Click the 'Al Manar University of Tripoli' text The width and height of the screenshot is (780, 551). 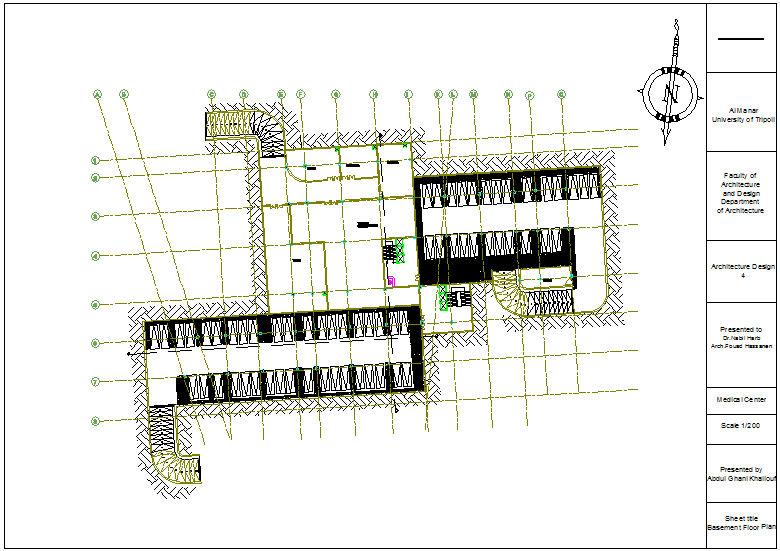point(743,115)
